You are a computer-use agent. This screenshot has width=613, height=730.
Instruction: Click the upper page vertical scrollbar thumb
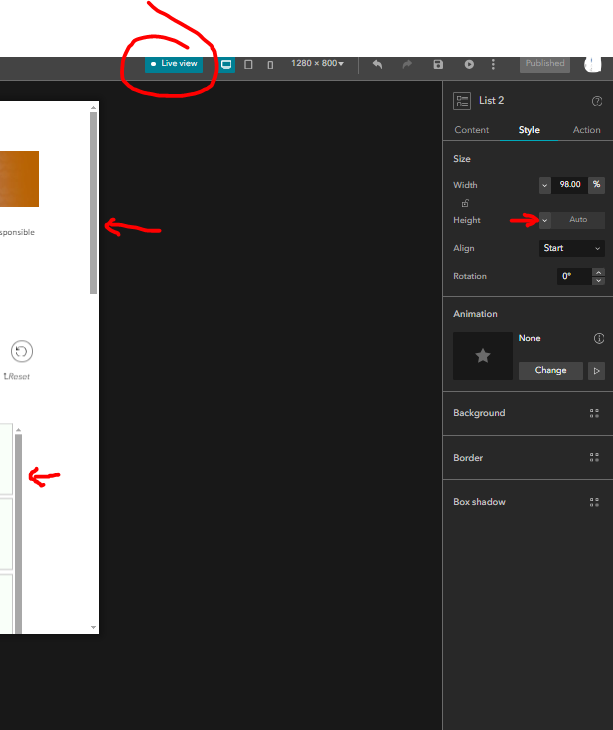coord(94,203)
